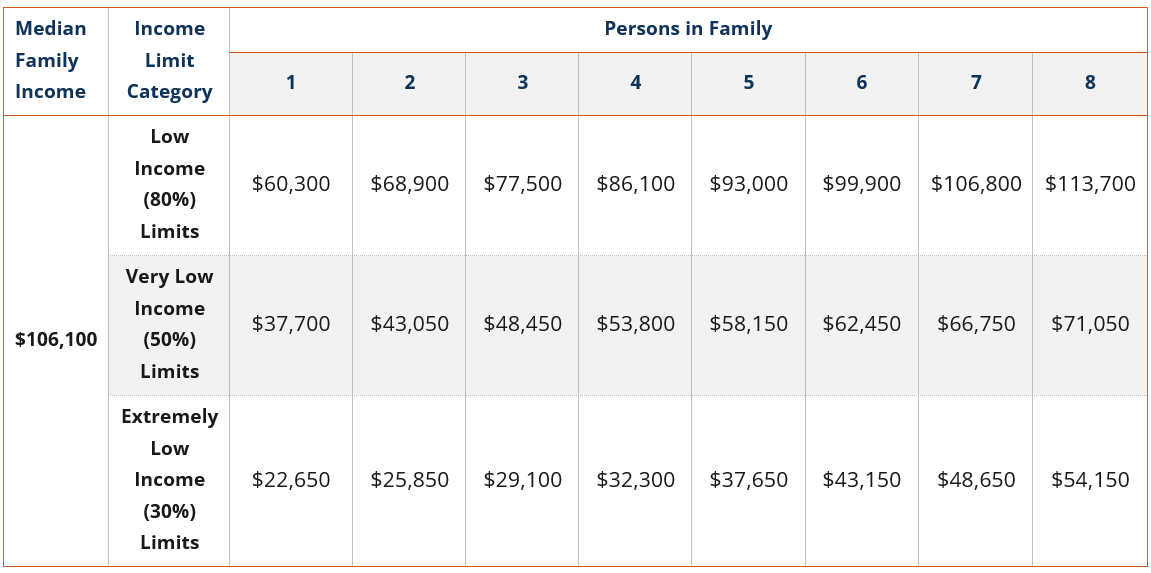Select the $32,300 cell

coord(635,480)
